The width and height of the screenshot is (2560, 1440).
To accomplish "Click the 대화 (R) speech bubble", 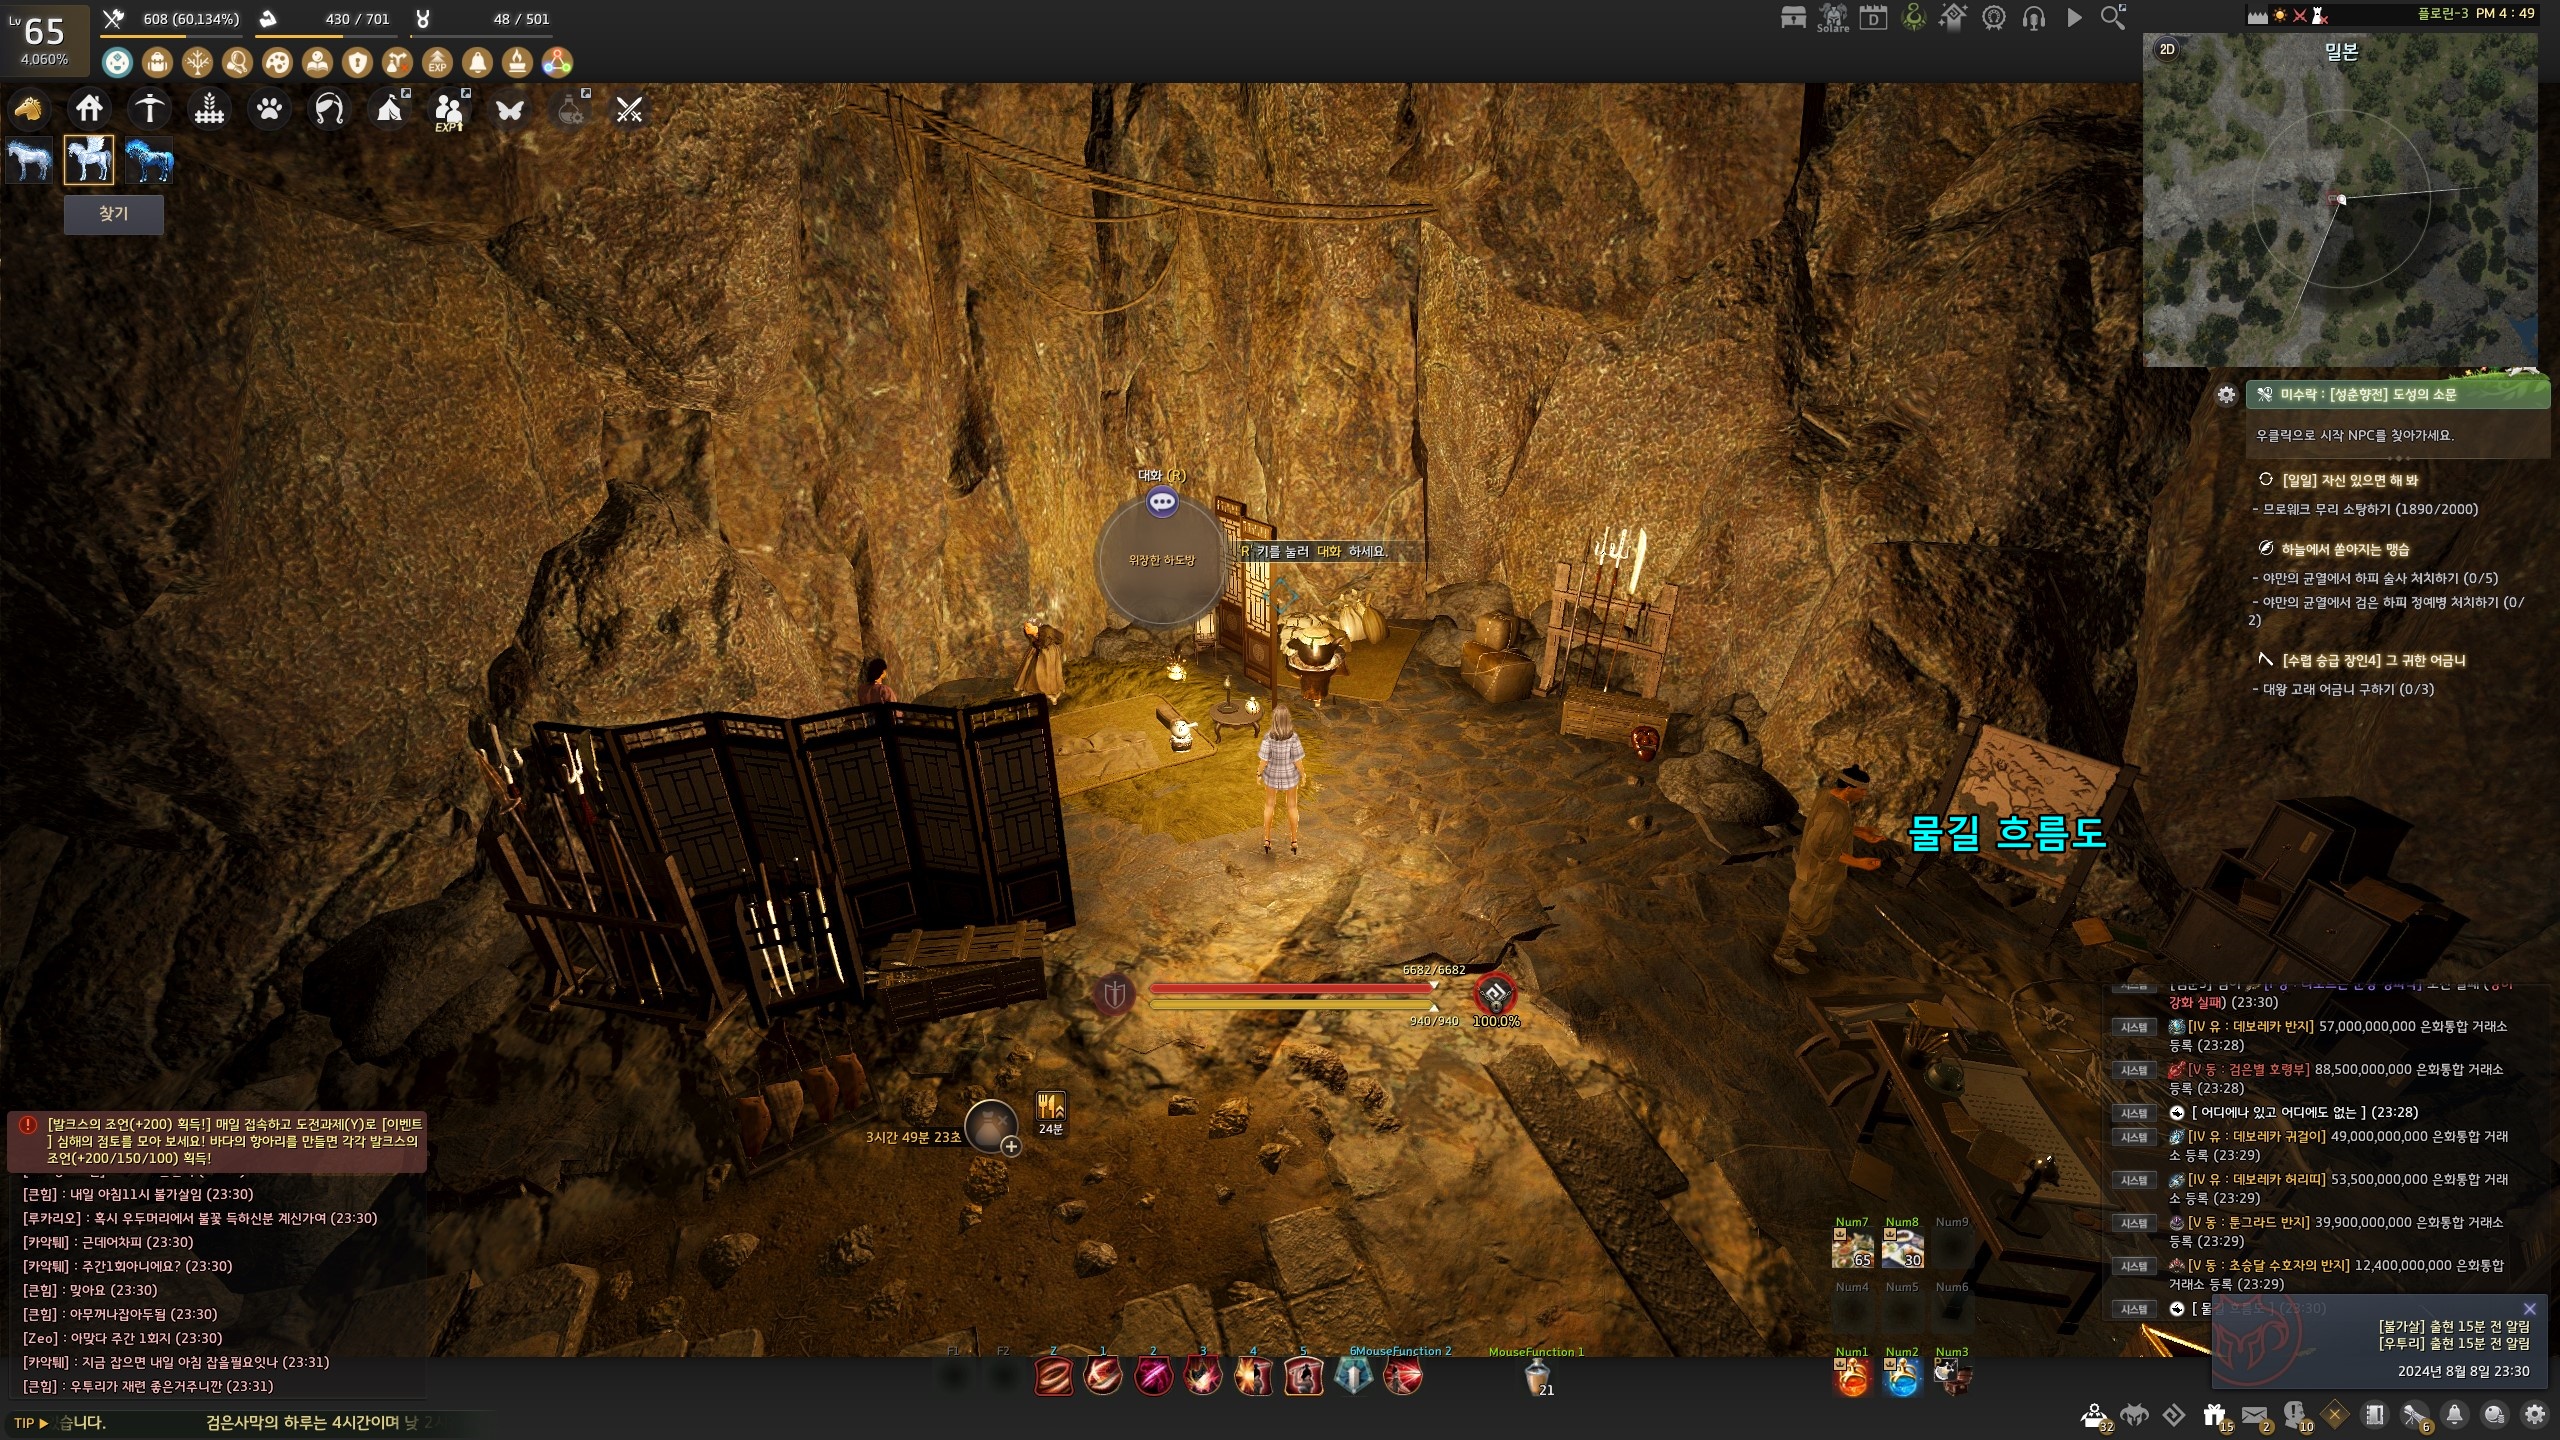I will pyautogui.click(x=1161, y=502).
